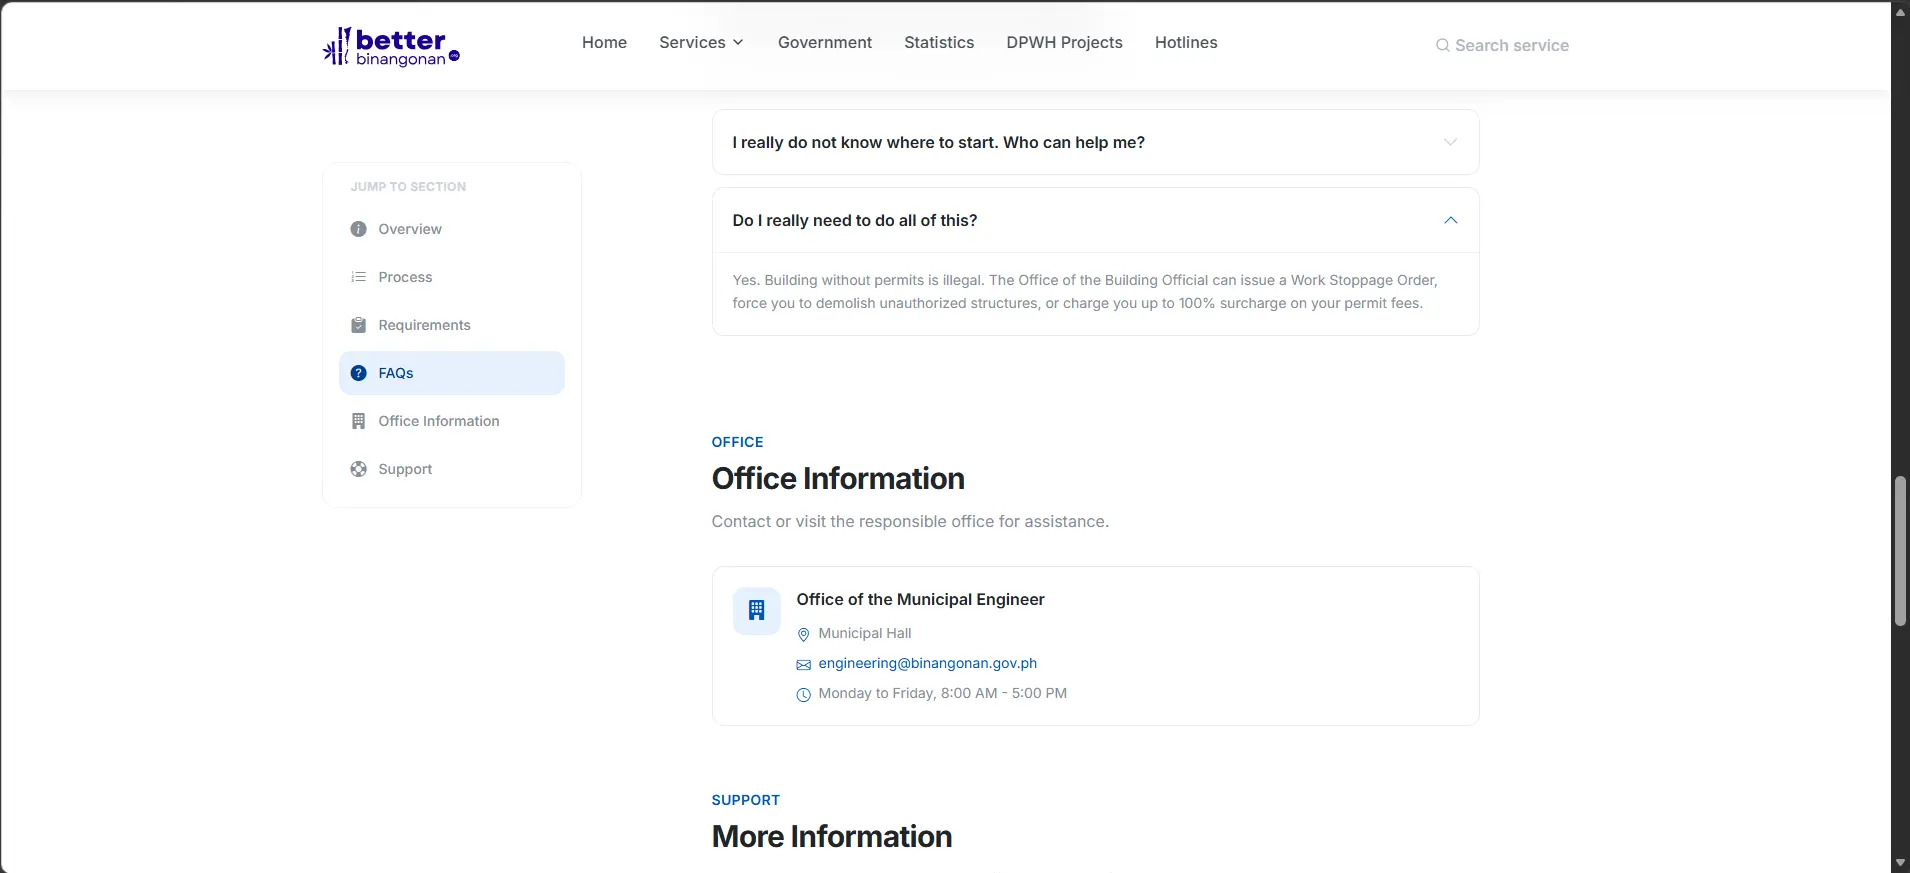Screen dimensions: 1910x873
Task: Open the Hotlines page
Action: point(1186,42)
